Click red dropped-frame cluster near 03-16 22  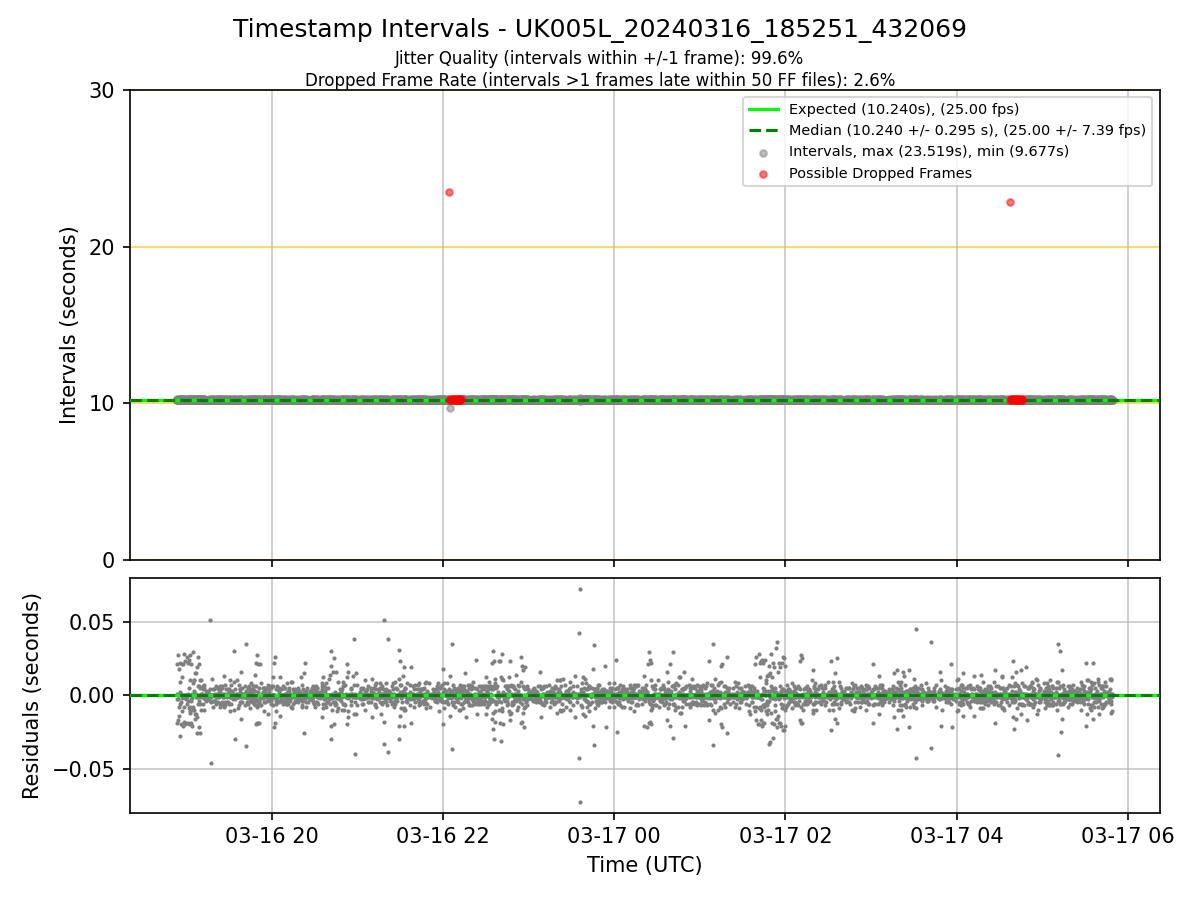[x=455, y=400]
